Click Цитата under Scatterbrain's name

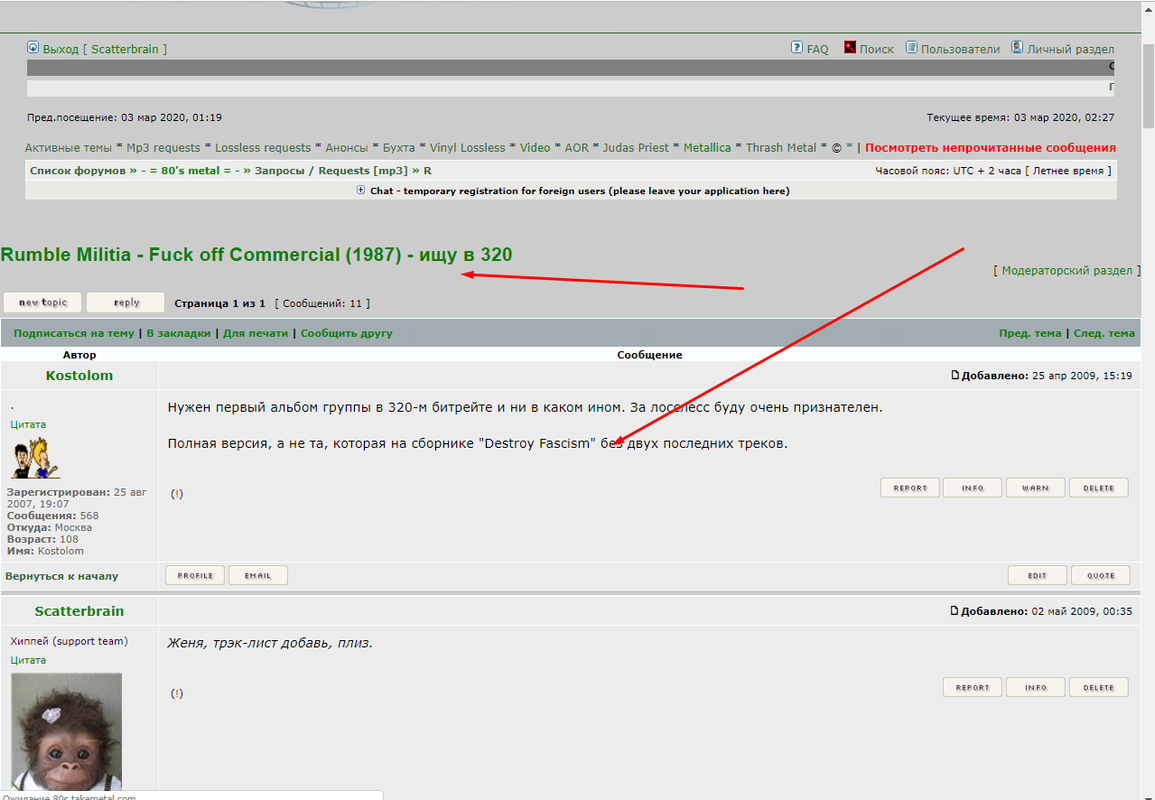point(28,660)
